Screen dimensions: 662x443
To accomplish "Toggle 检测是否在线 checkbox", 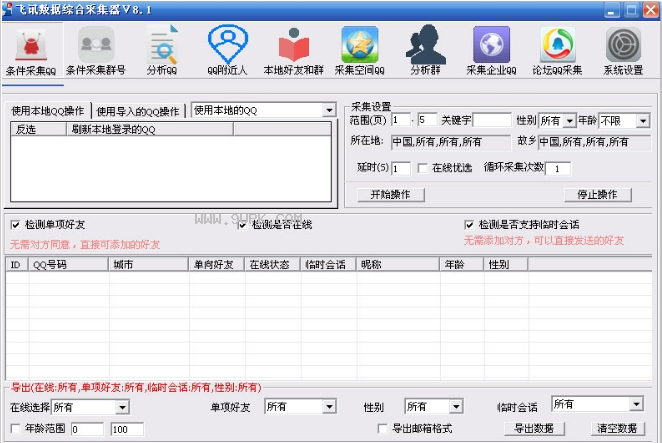I will (242, 226).
